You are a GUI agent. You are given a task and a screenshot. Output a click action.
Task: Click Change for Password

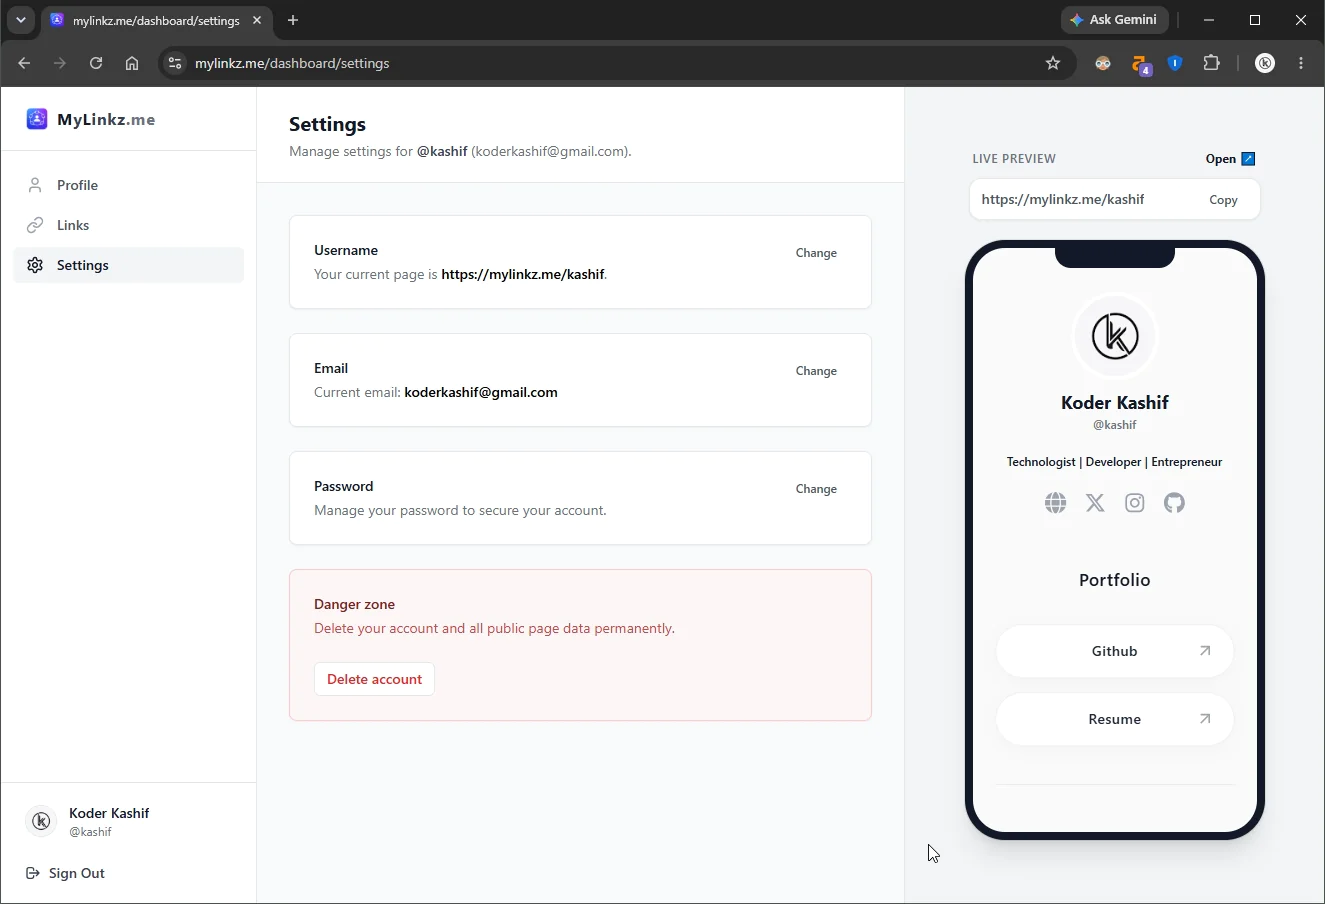point(816,489)
